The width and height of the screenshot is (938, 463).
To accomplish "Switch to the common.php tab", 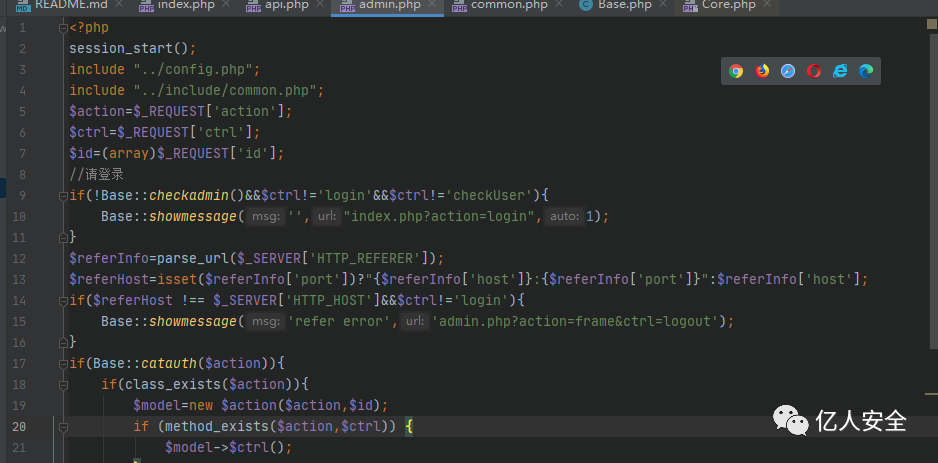I will click(509, 5).
